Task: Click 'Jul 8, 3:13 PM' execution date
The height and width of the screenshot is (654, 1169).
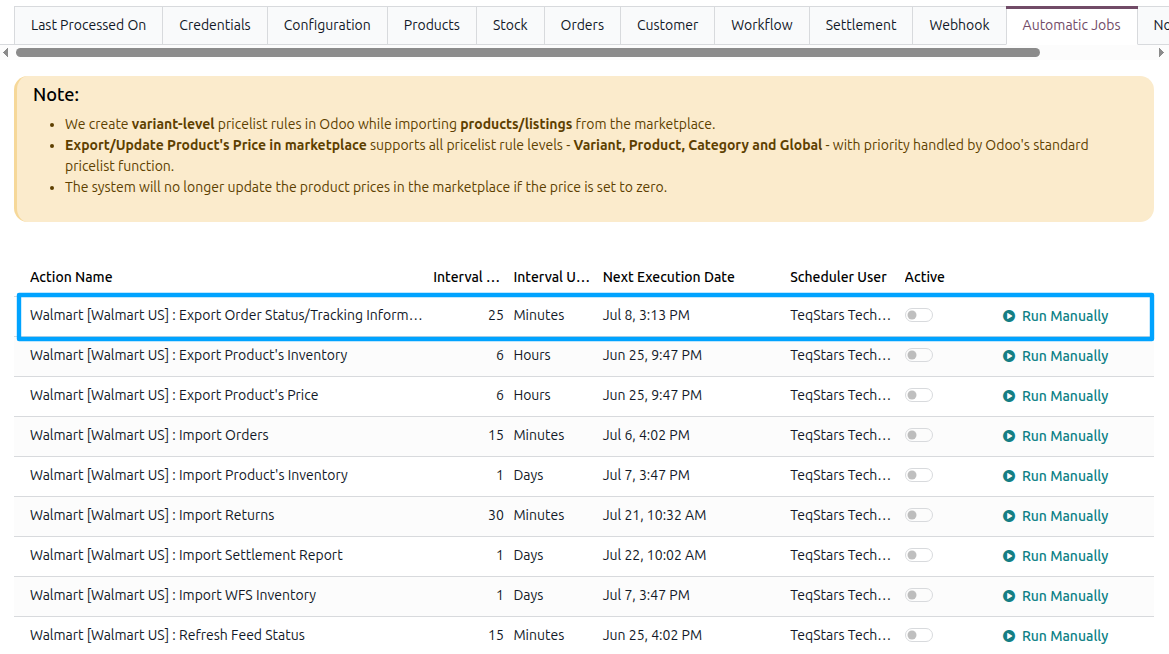Action: 646,315
